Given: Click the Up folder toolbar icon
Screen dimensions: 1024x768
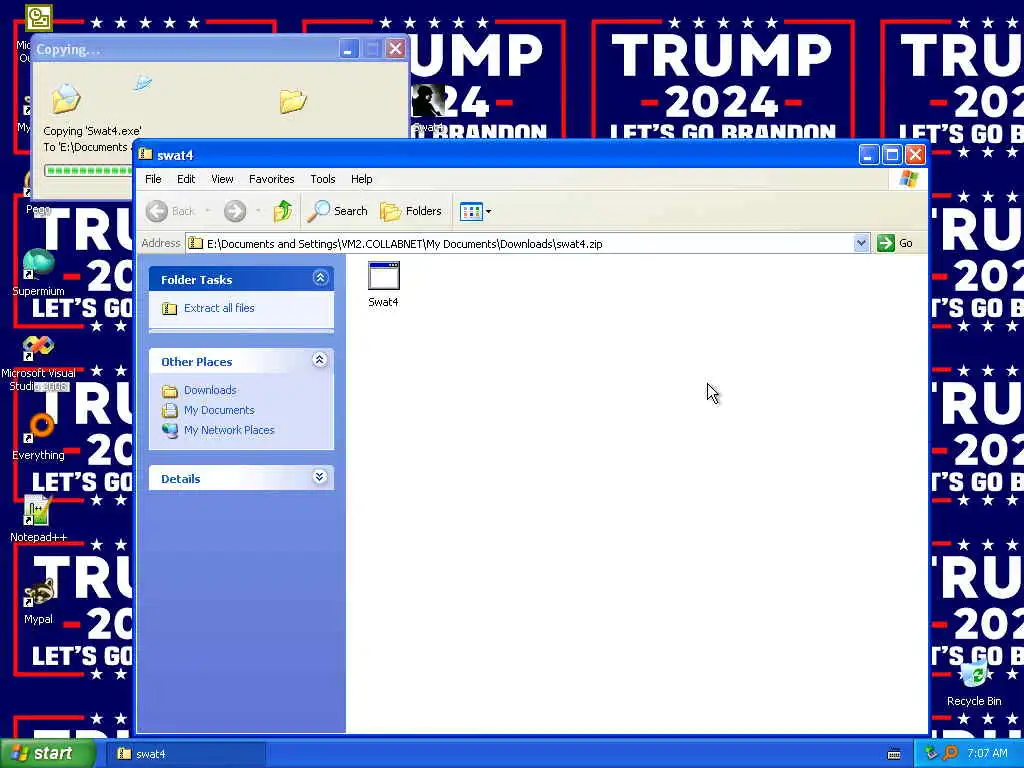Looking at the screenshot, I should 283,211.
